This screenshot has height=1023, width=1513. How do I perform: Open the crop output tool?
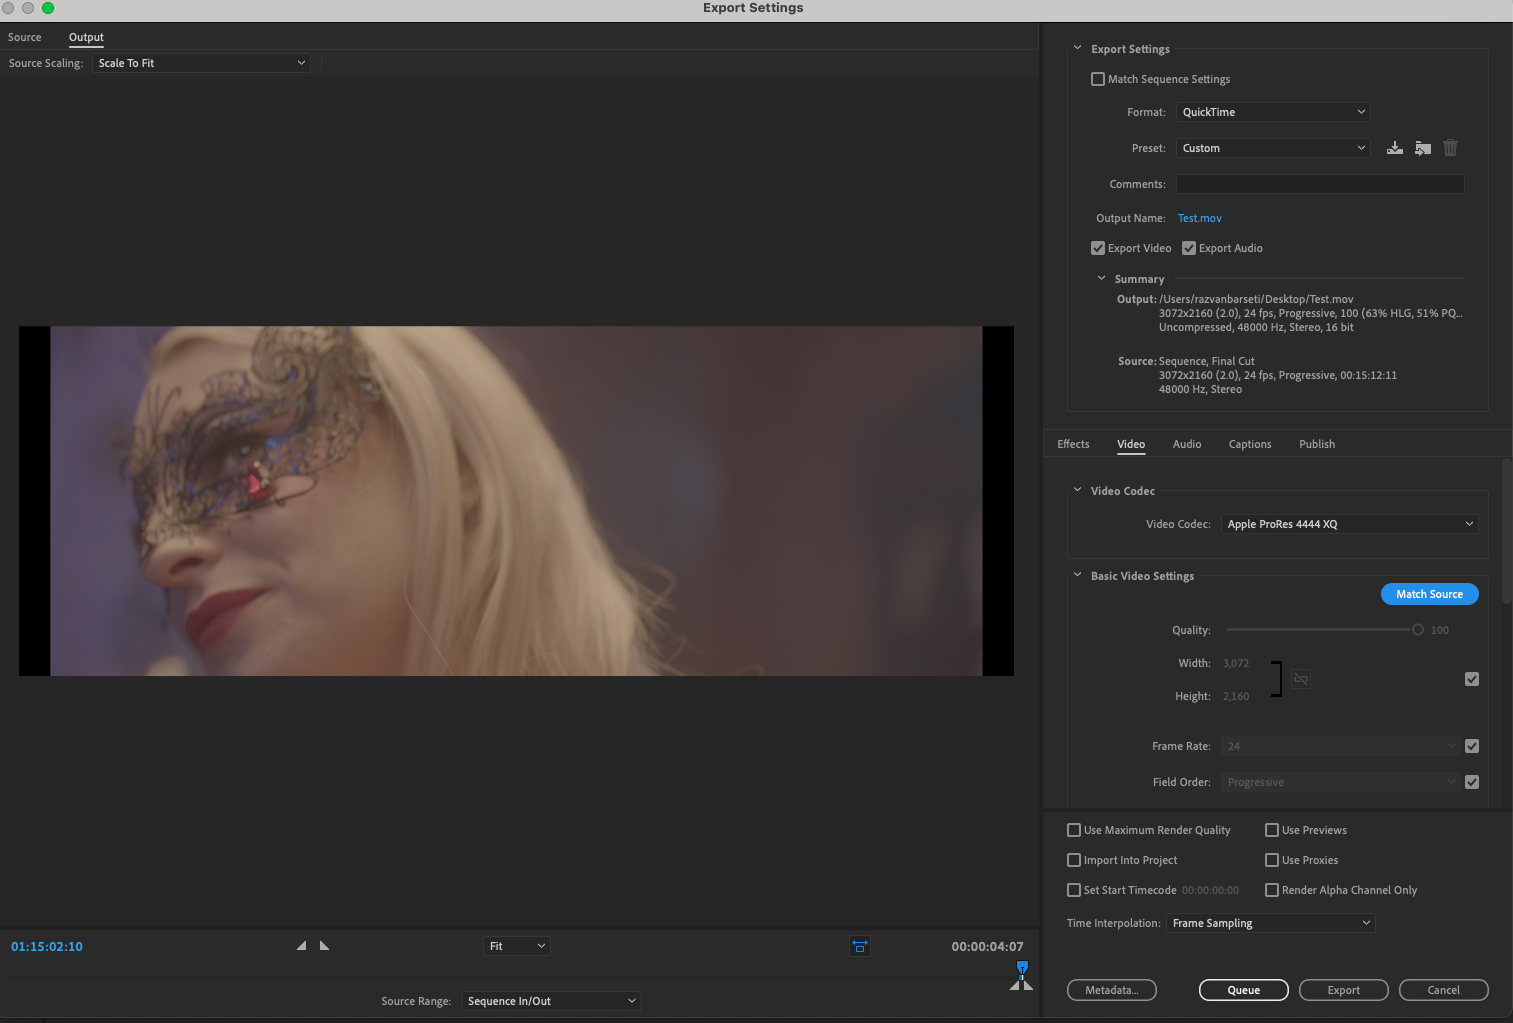click(859, 945)
